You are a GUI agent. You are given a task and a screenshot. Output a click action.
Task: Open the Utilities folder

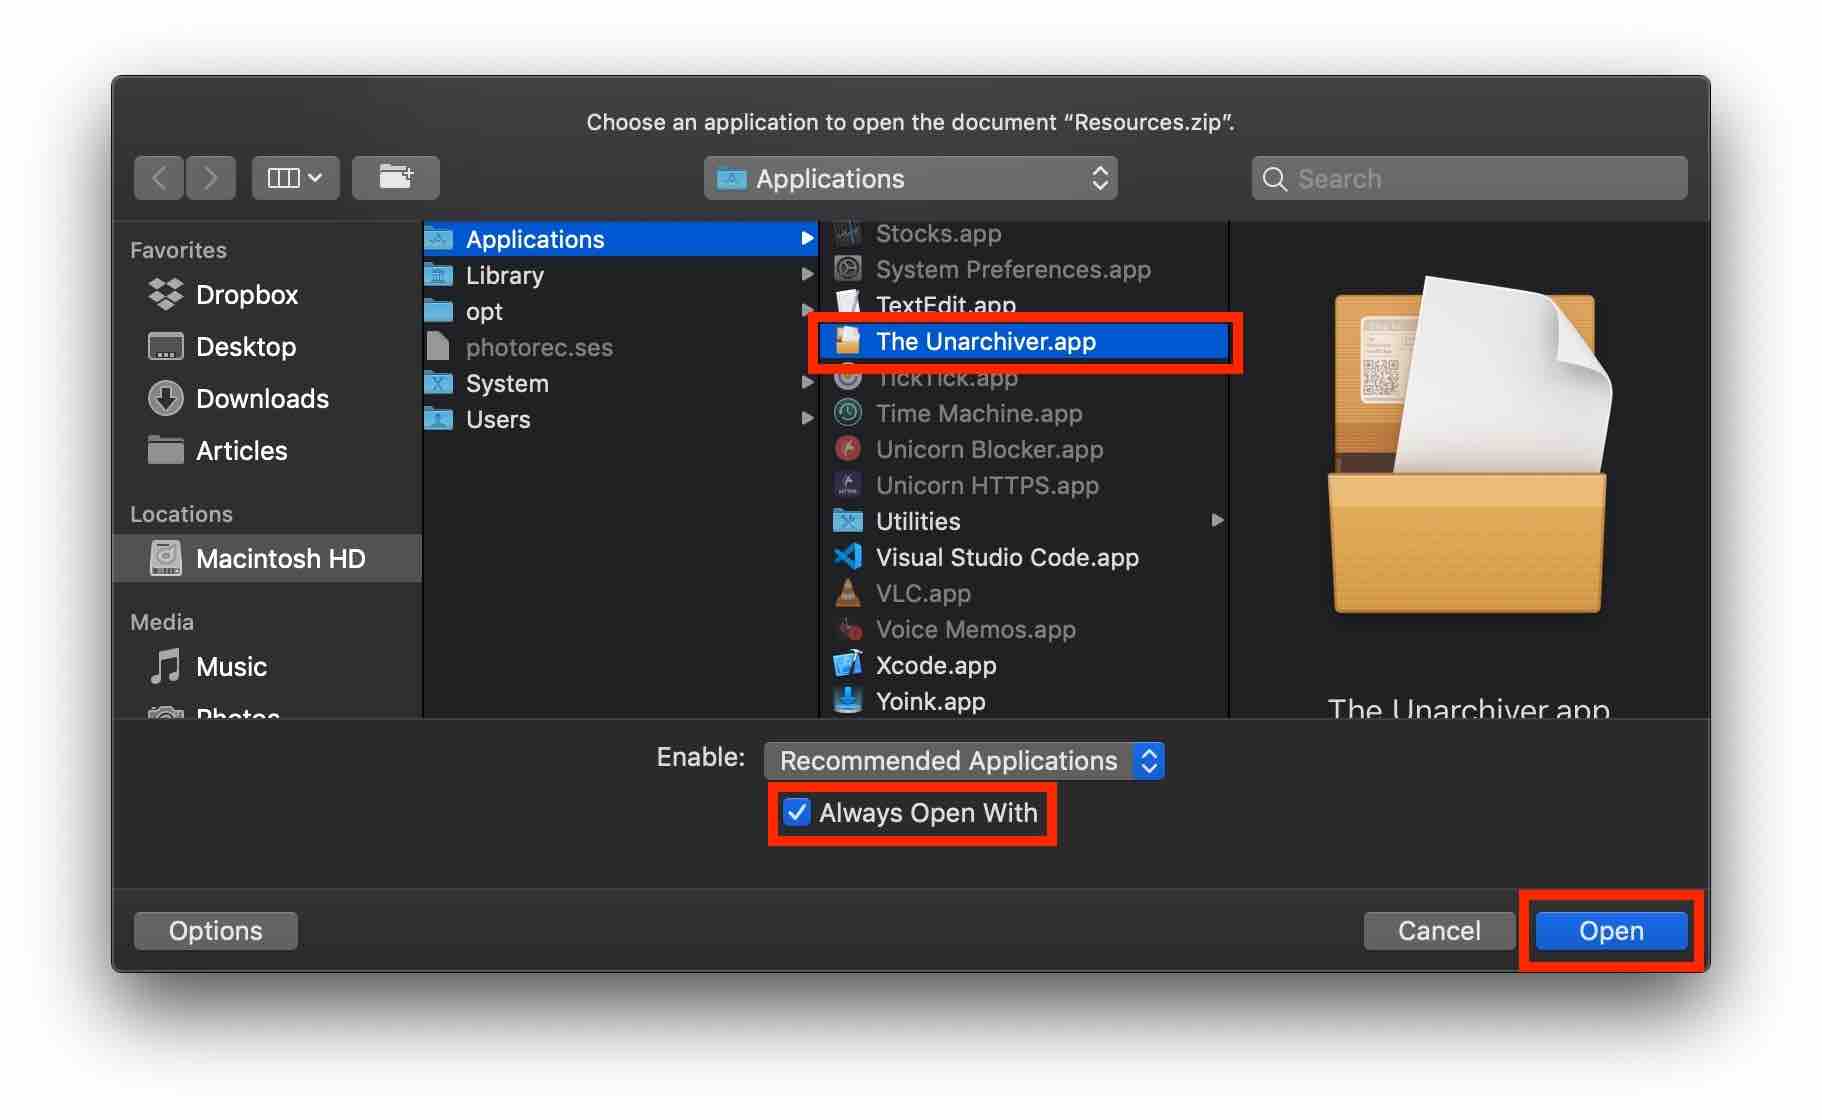click(1024, 521)
